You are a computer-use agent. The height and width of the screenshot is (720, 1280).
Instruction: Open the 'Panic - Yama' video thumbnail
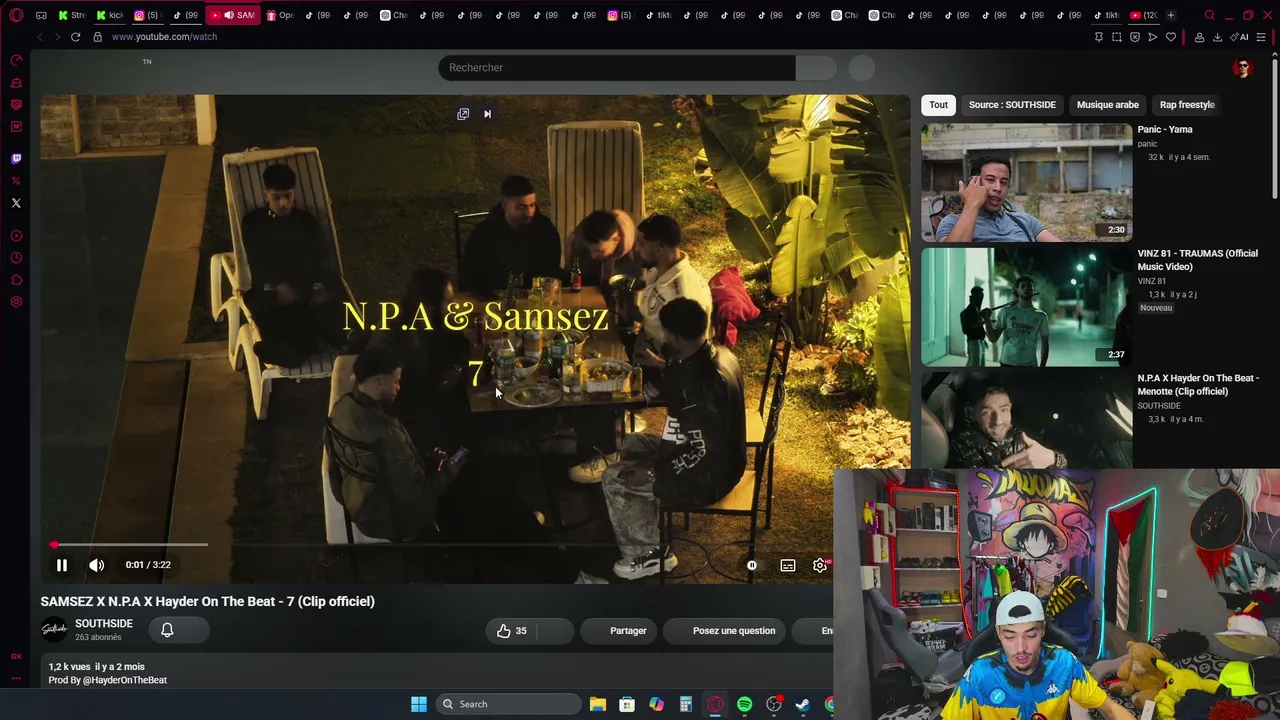(x=1027, y=182)
